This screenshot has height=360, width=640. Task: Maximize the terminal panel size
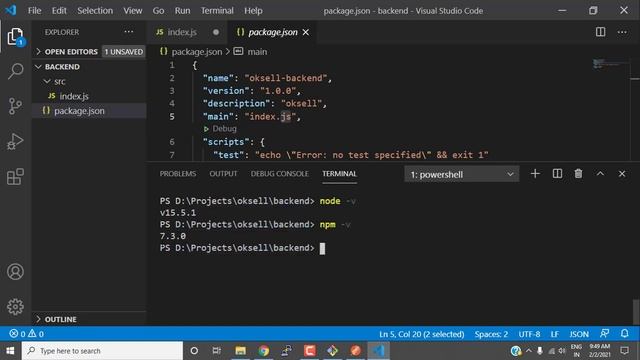[600, 174]
